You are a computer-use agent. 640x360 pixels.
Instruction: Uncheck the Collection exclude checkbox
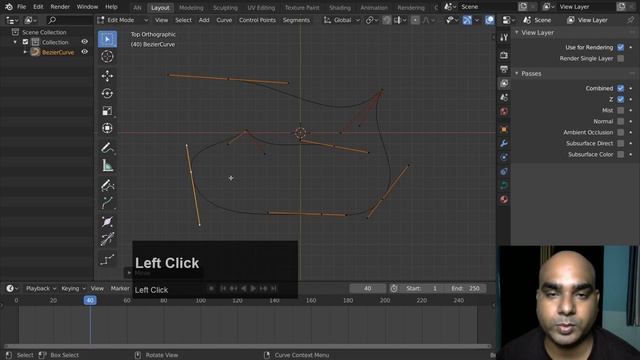coord(25,42)
